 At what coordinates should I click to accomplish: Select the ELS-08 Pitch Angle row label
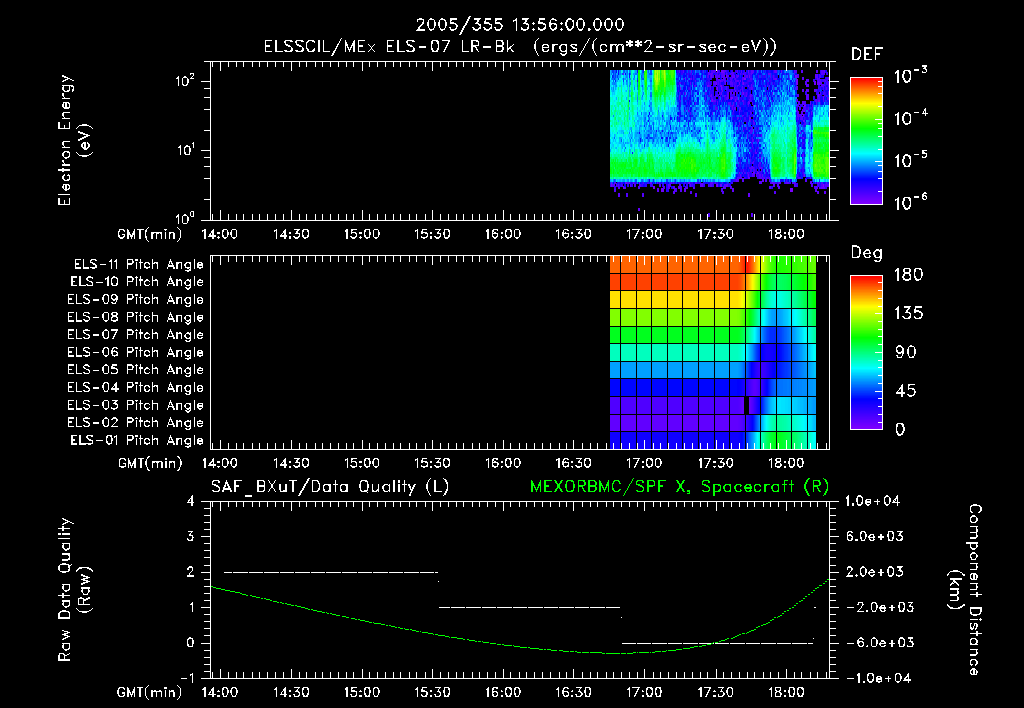(135, 317)
